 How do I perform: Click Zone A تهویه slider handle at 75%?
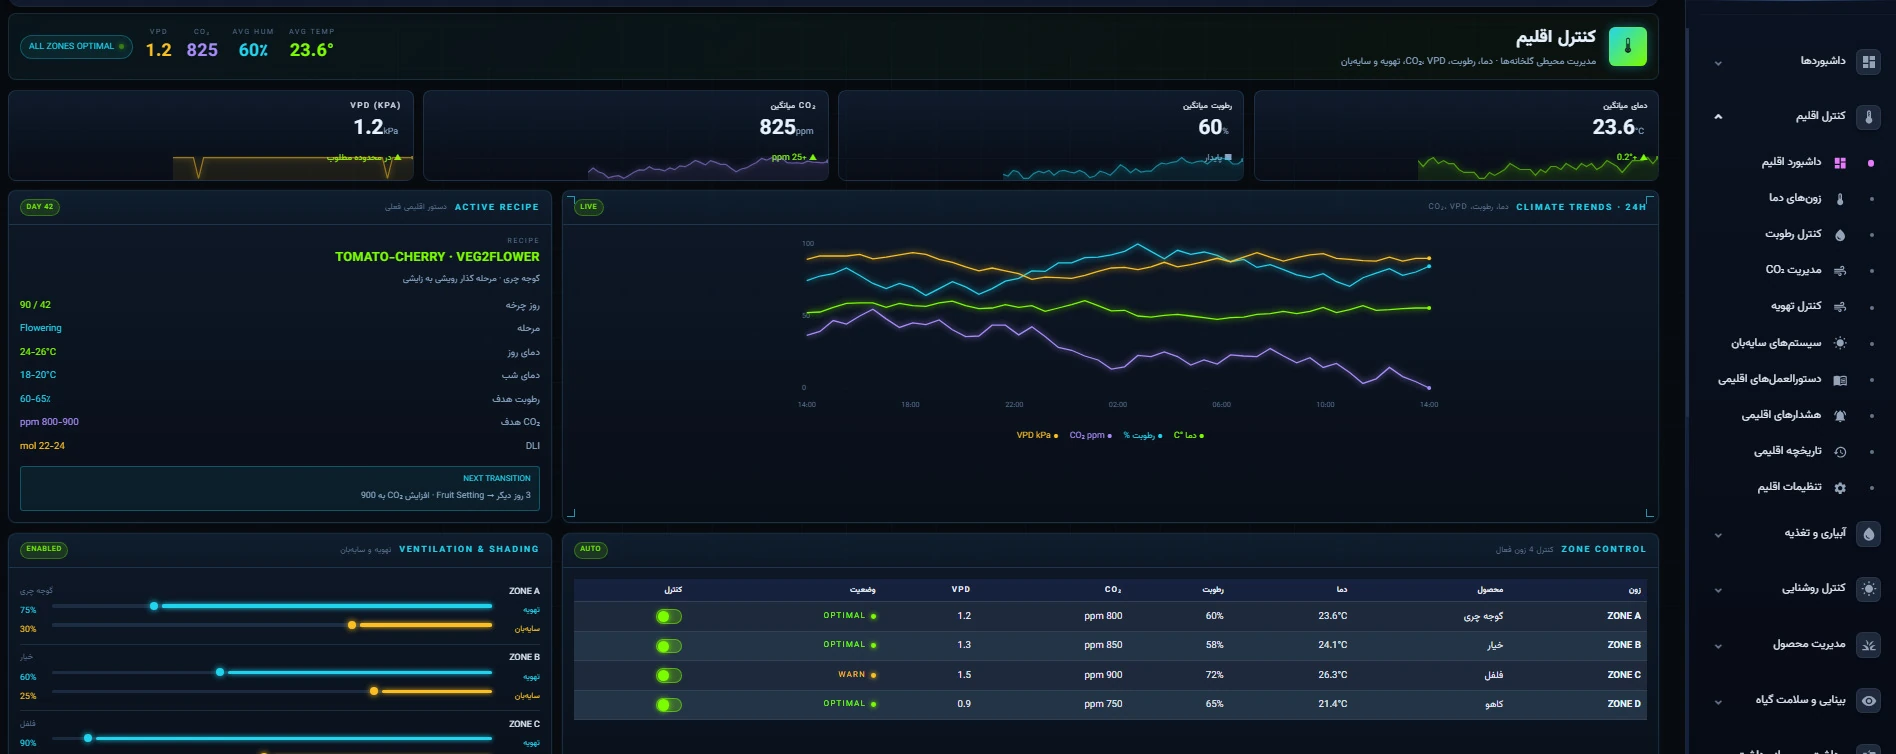point(154,606)
